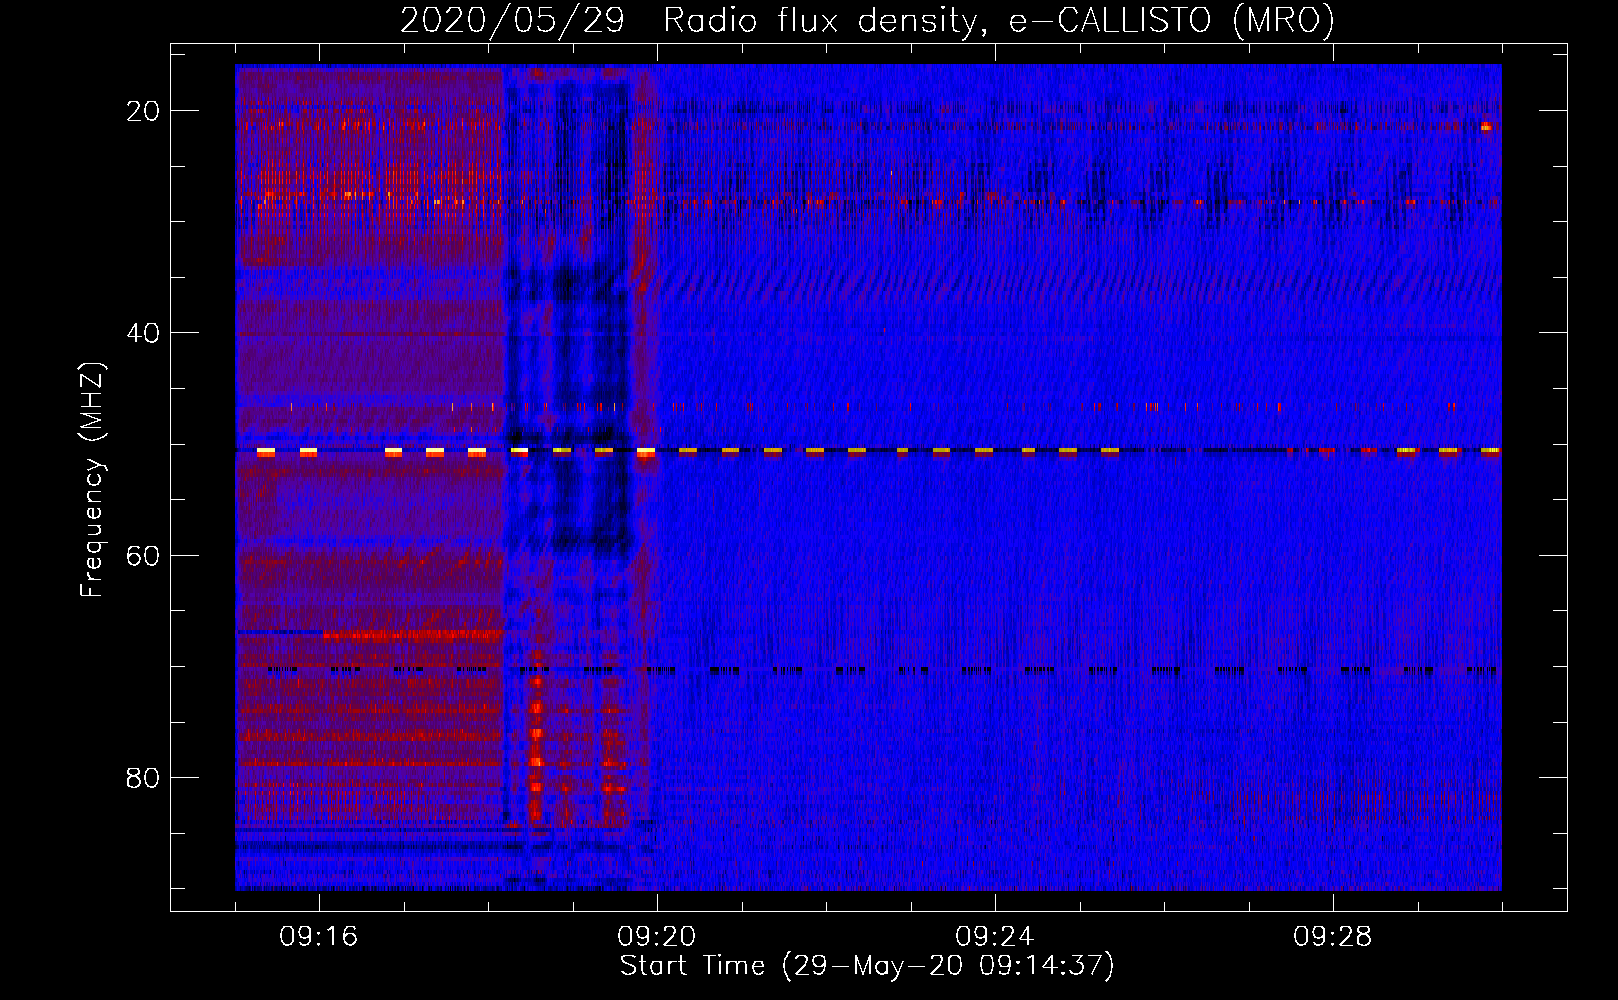Click the 80 MHz frequency tick label

click(x=143, y=777)
